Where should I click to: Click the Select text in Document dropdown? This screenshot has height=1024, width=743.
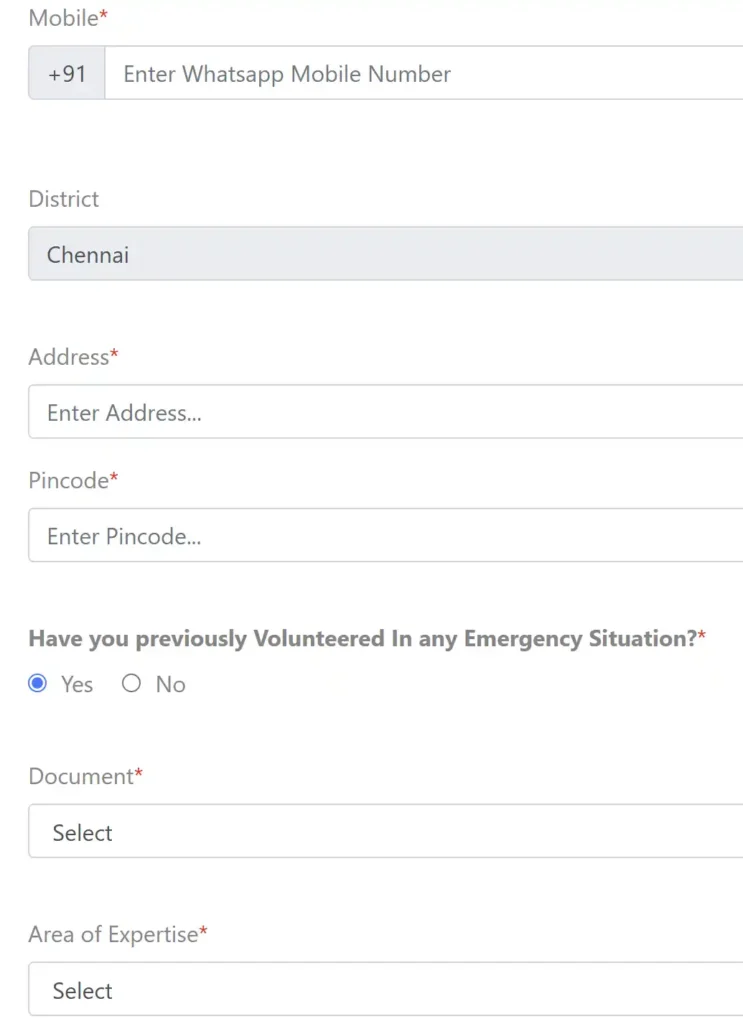click(x=82, y=833)
